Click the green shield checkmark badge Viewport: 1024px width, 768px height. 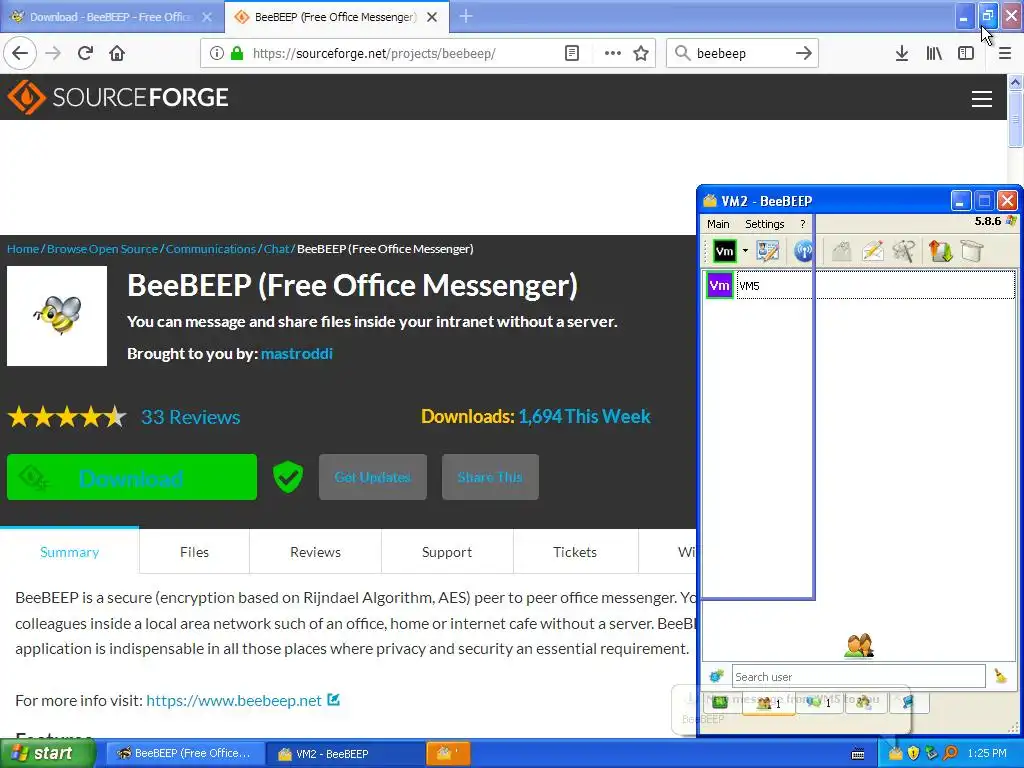287,476
